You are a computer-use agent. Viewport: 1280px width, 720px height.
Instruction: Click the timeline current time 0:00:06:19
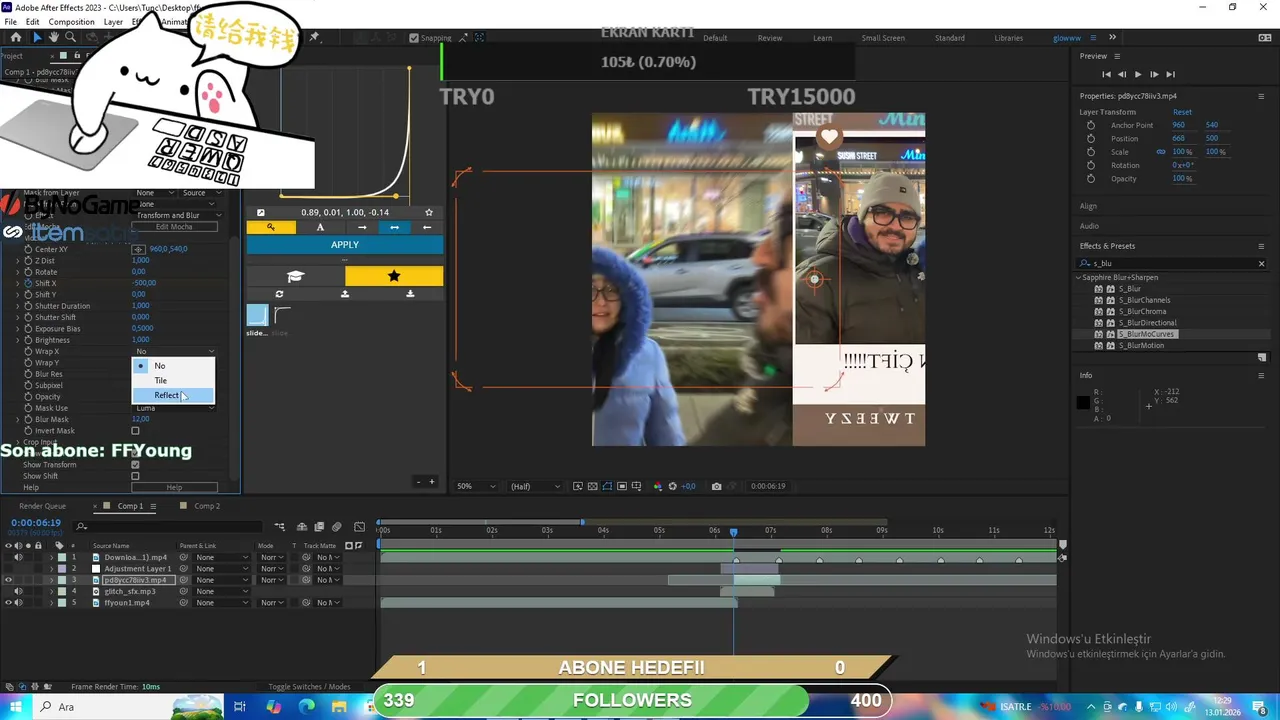(36, 522)
